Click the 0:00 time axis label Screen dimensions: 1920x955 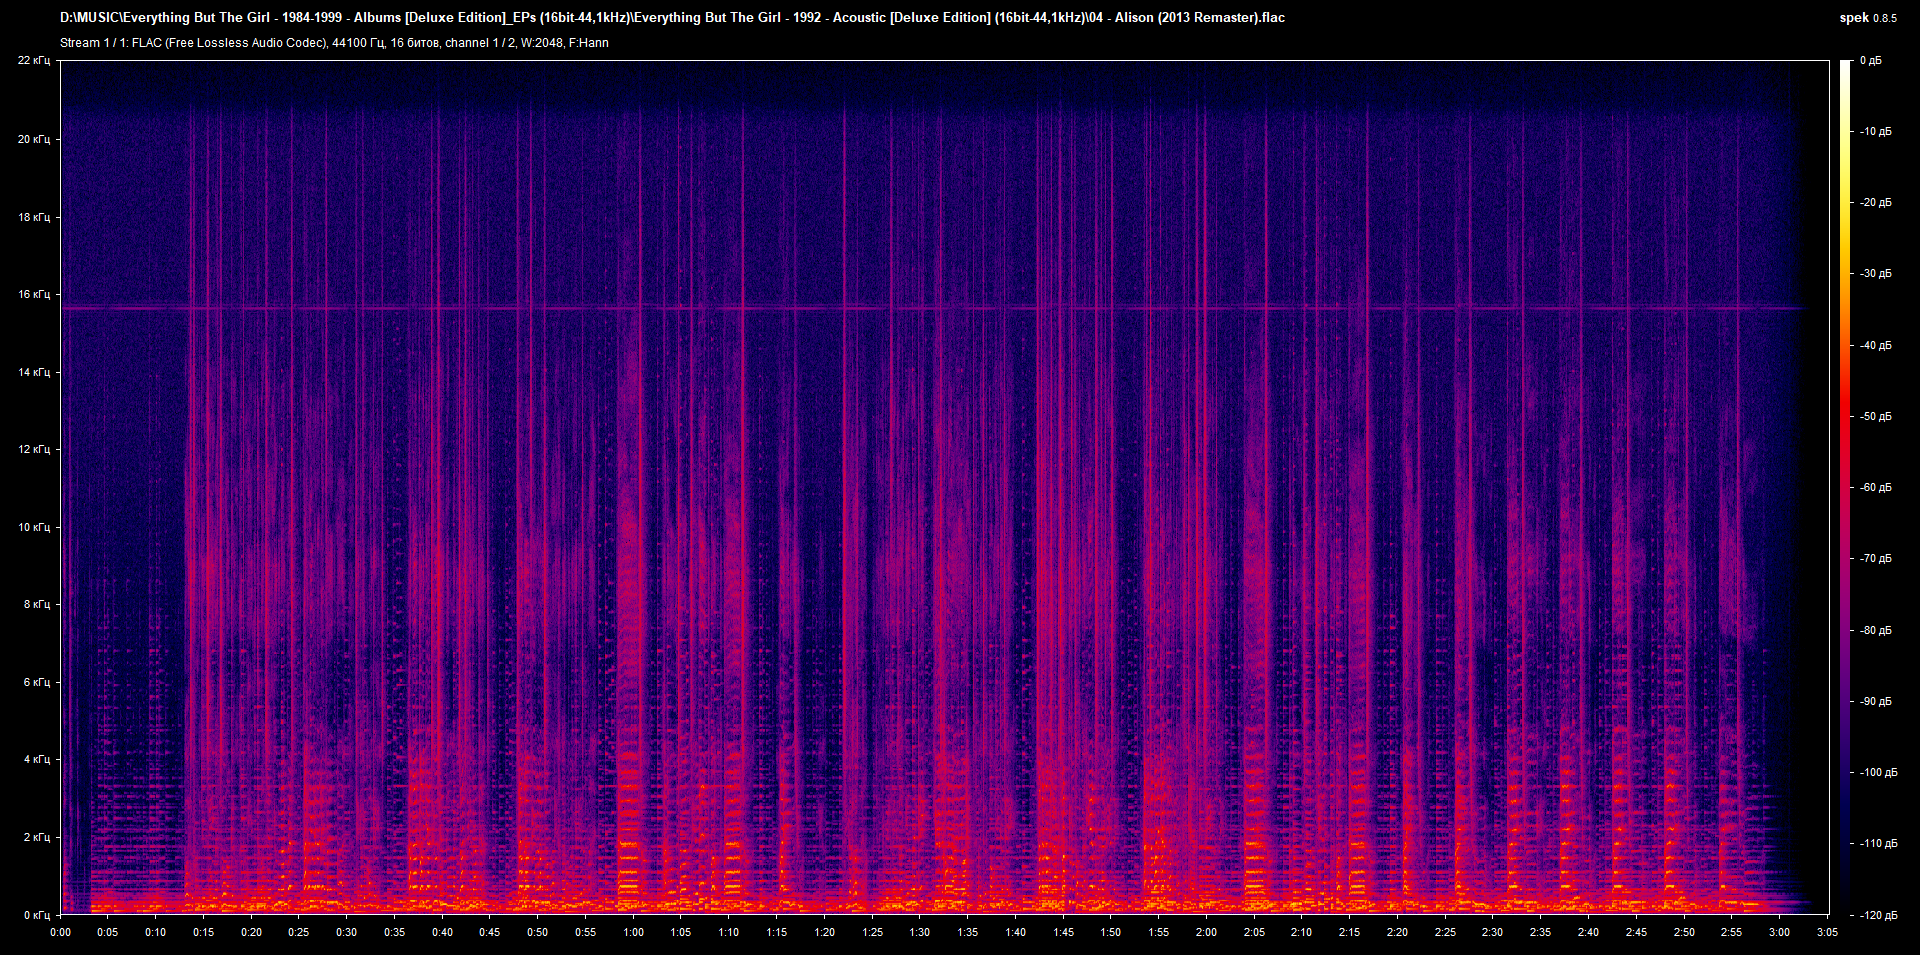61,932
